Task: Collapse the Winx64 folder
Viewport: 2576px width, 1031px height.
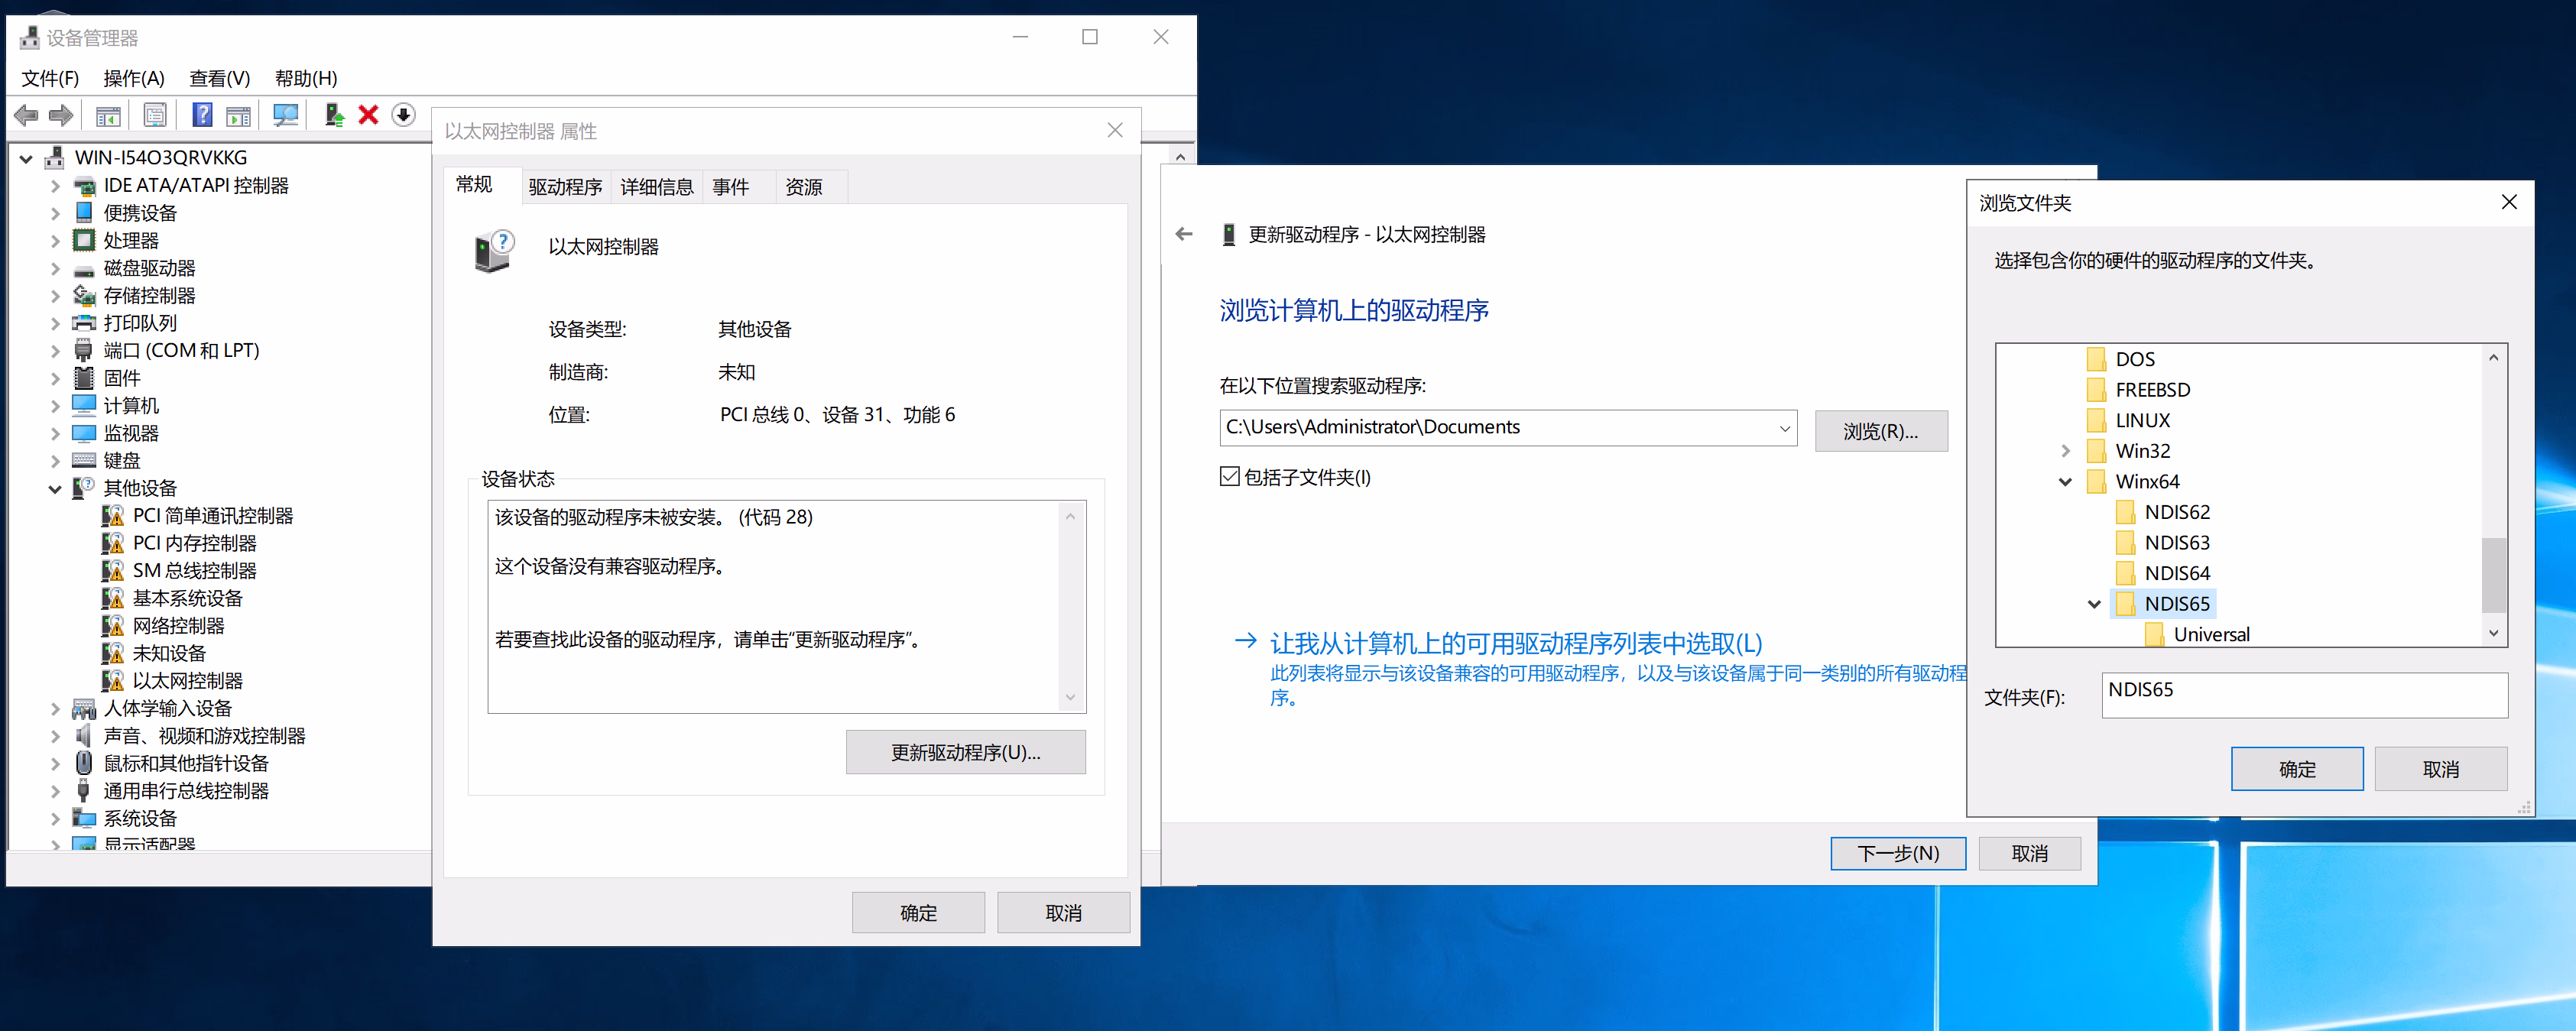Action: coord(2065,482)
